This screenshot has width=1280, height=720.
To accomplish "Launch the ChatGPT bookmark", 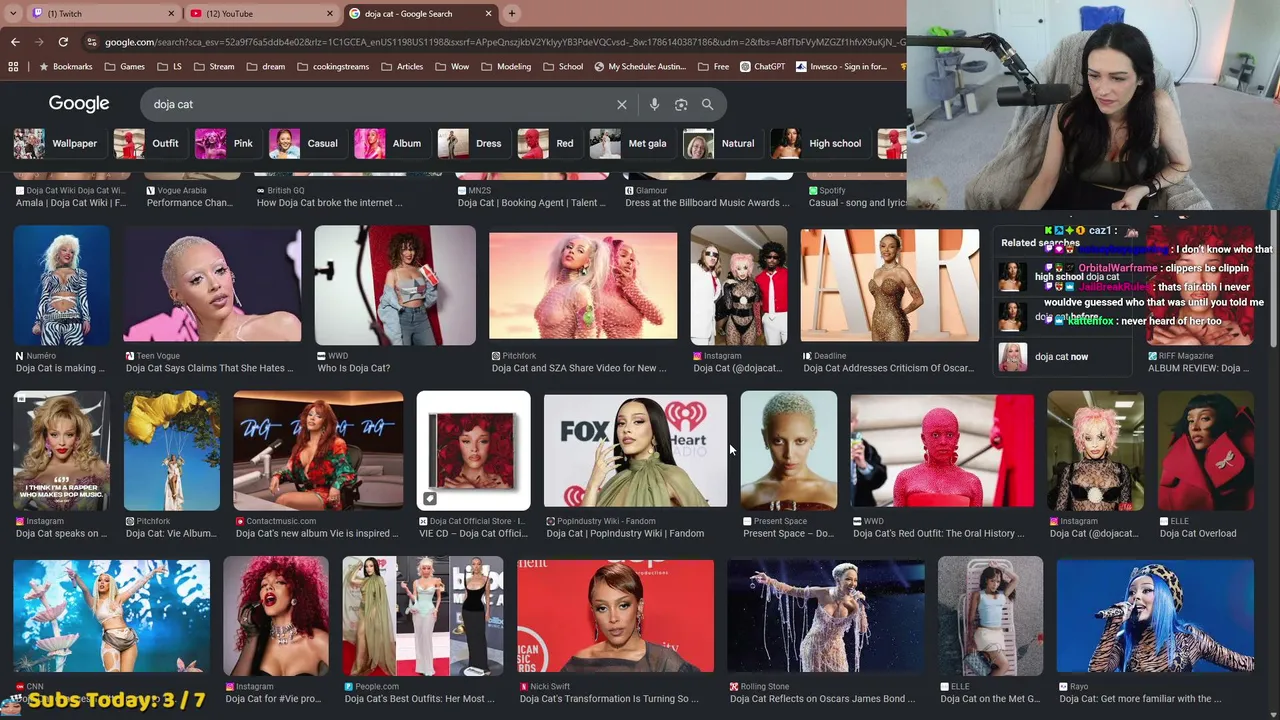I will pos(763,67).
